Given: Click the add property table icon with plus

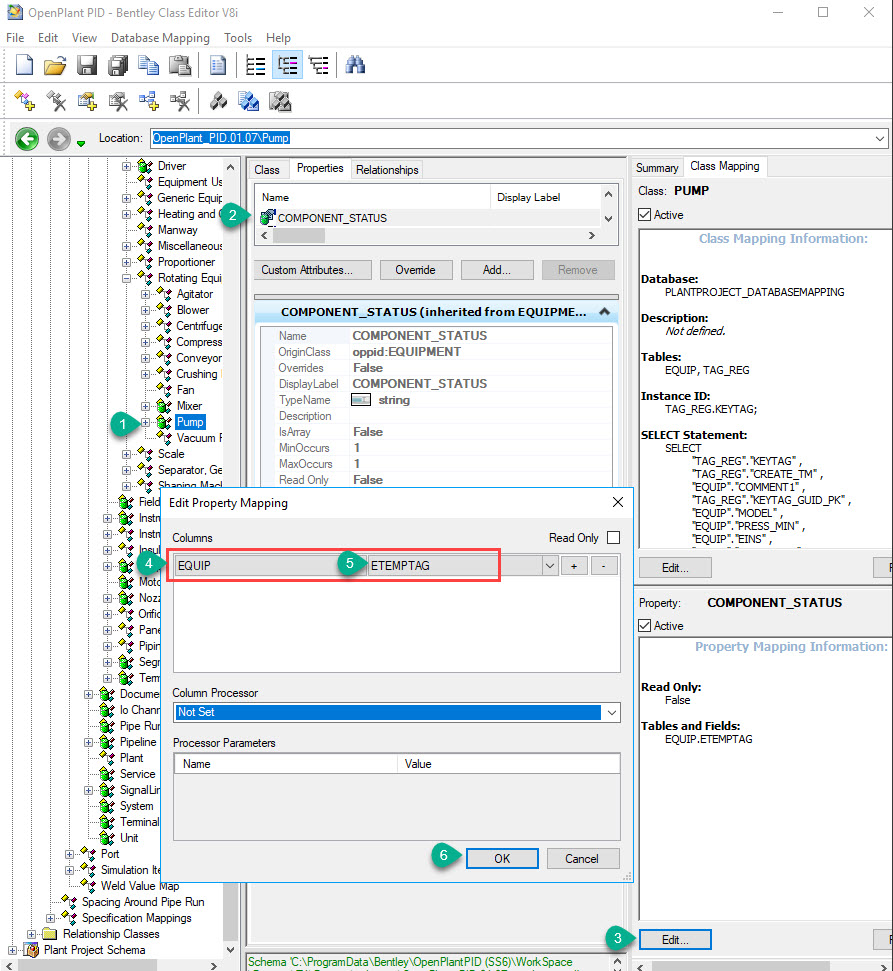Looking at the screenshot, I should click(x=87, y=101).
